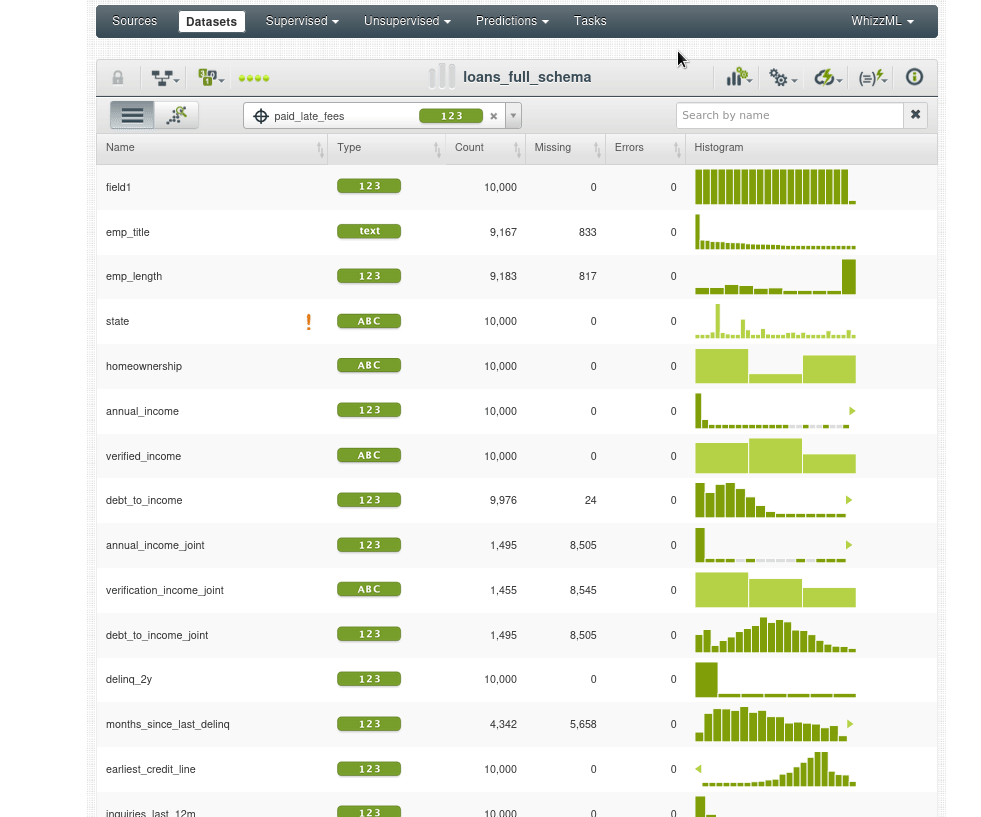
Task: Open the WhizzML scripting icon menu
Action: 873,78
